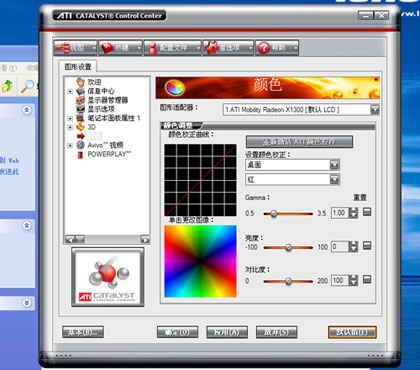Click the brightness value spinner arrows

click(x=353, y=247)
